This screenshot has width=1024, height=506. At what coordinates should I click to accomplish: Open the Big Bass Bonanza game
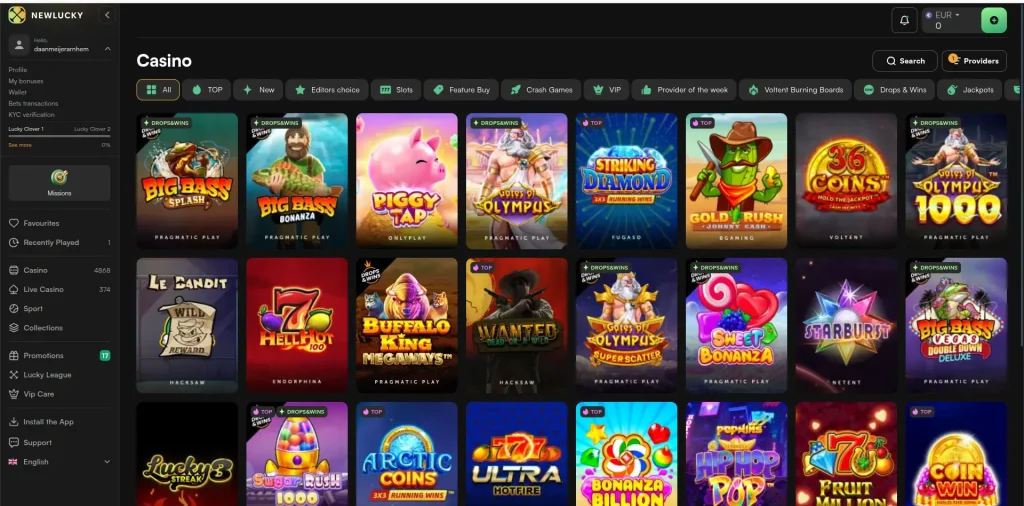click(296, 181)
